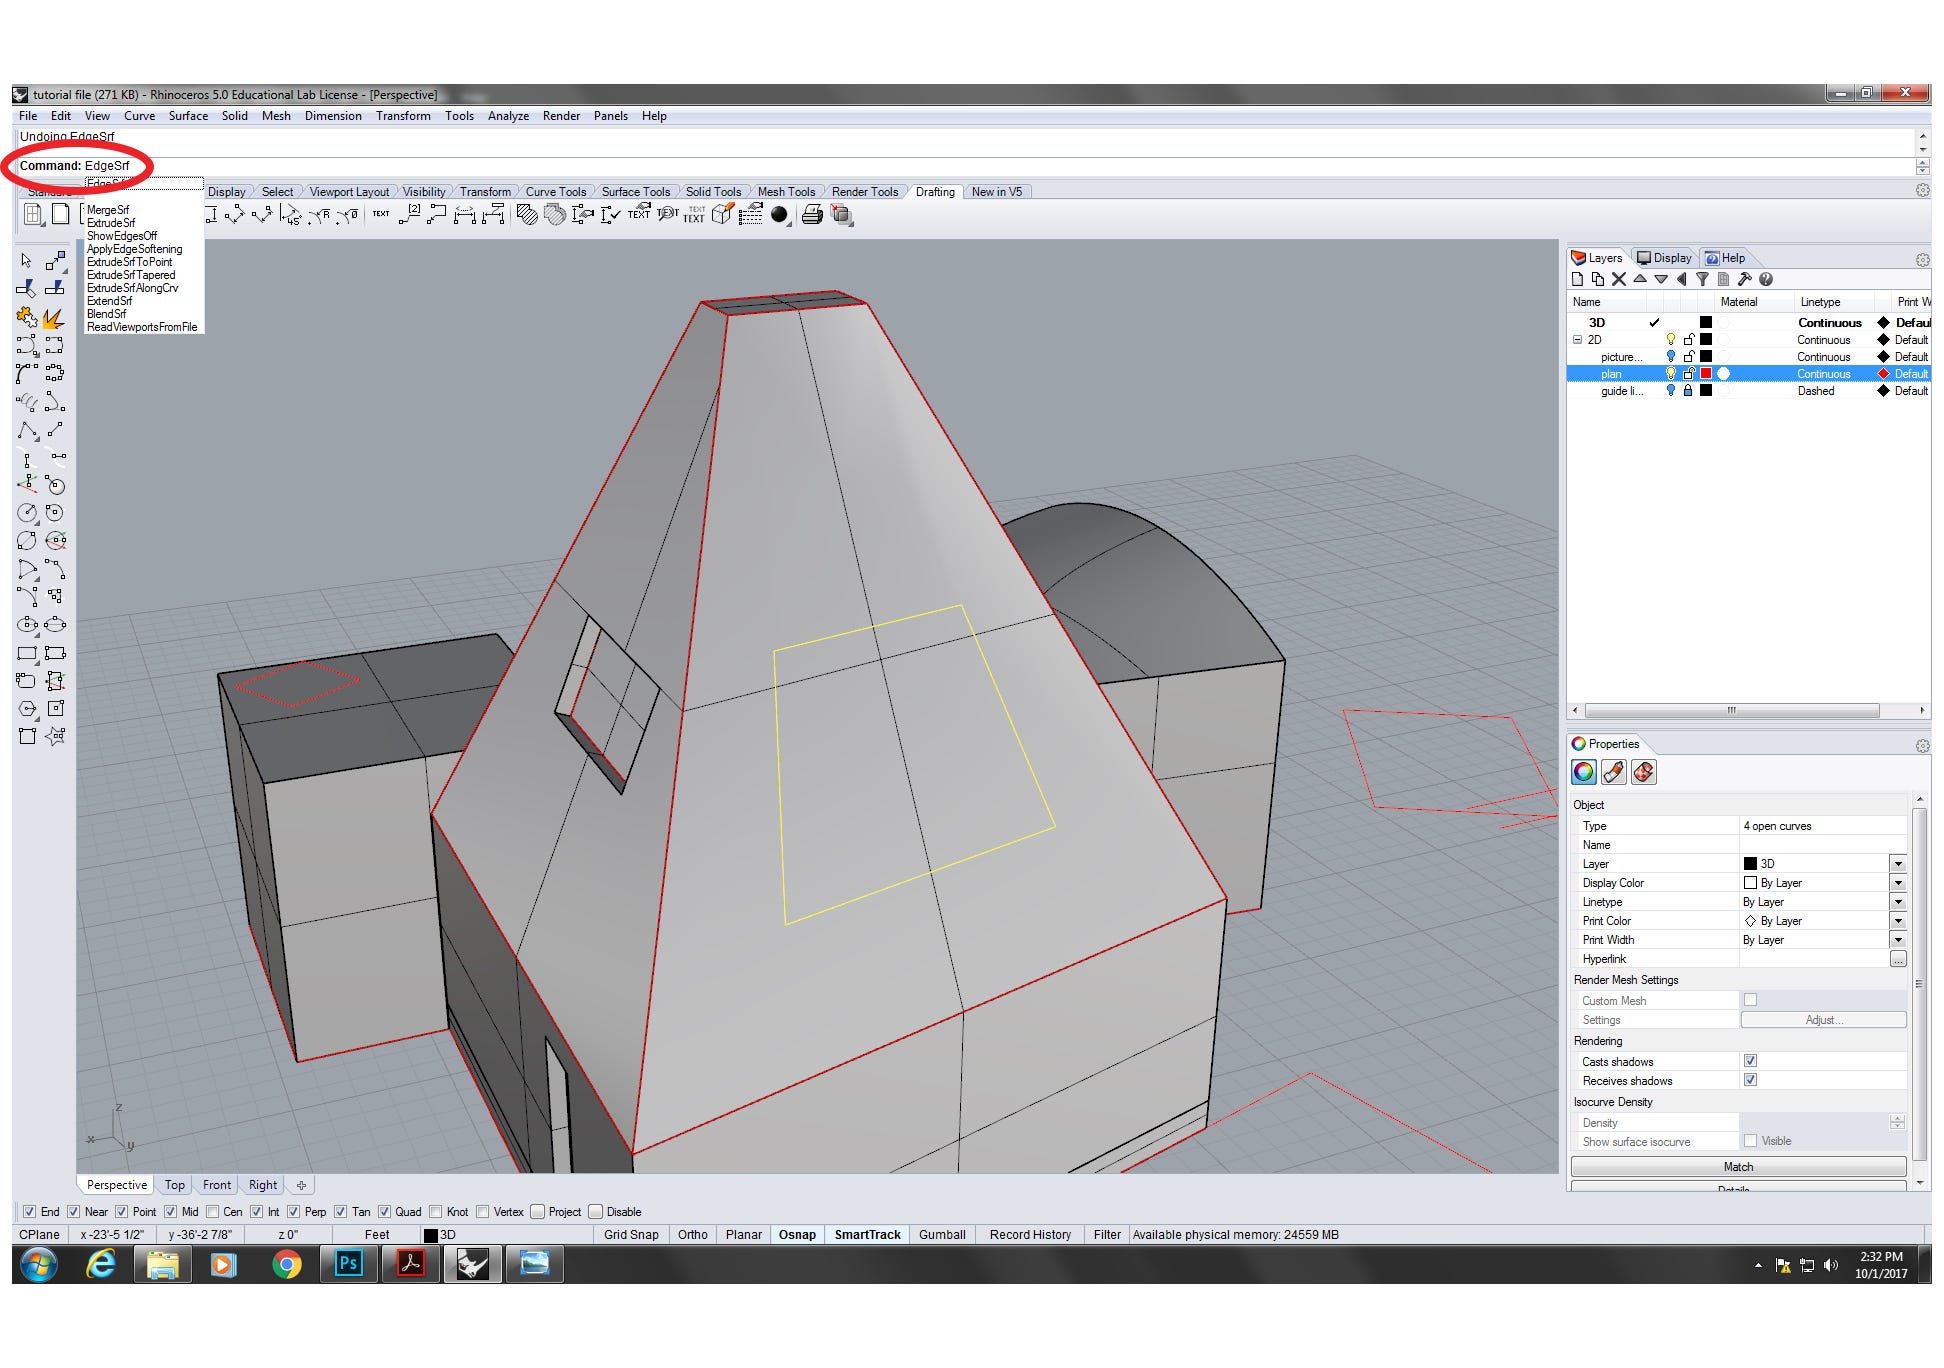Click the Hatch icon in Drafting toolbar

(x=527, y=214)
